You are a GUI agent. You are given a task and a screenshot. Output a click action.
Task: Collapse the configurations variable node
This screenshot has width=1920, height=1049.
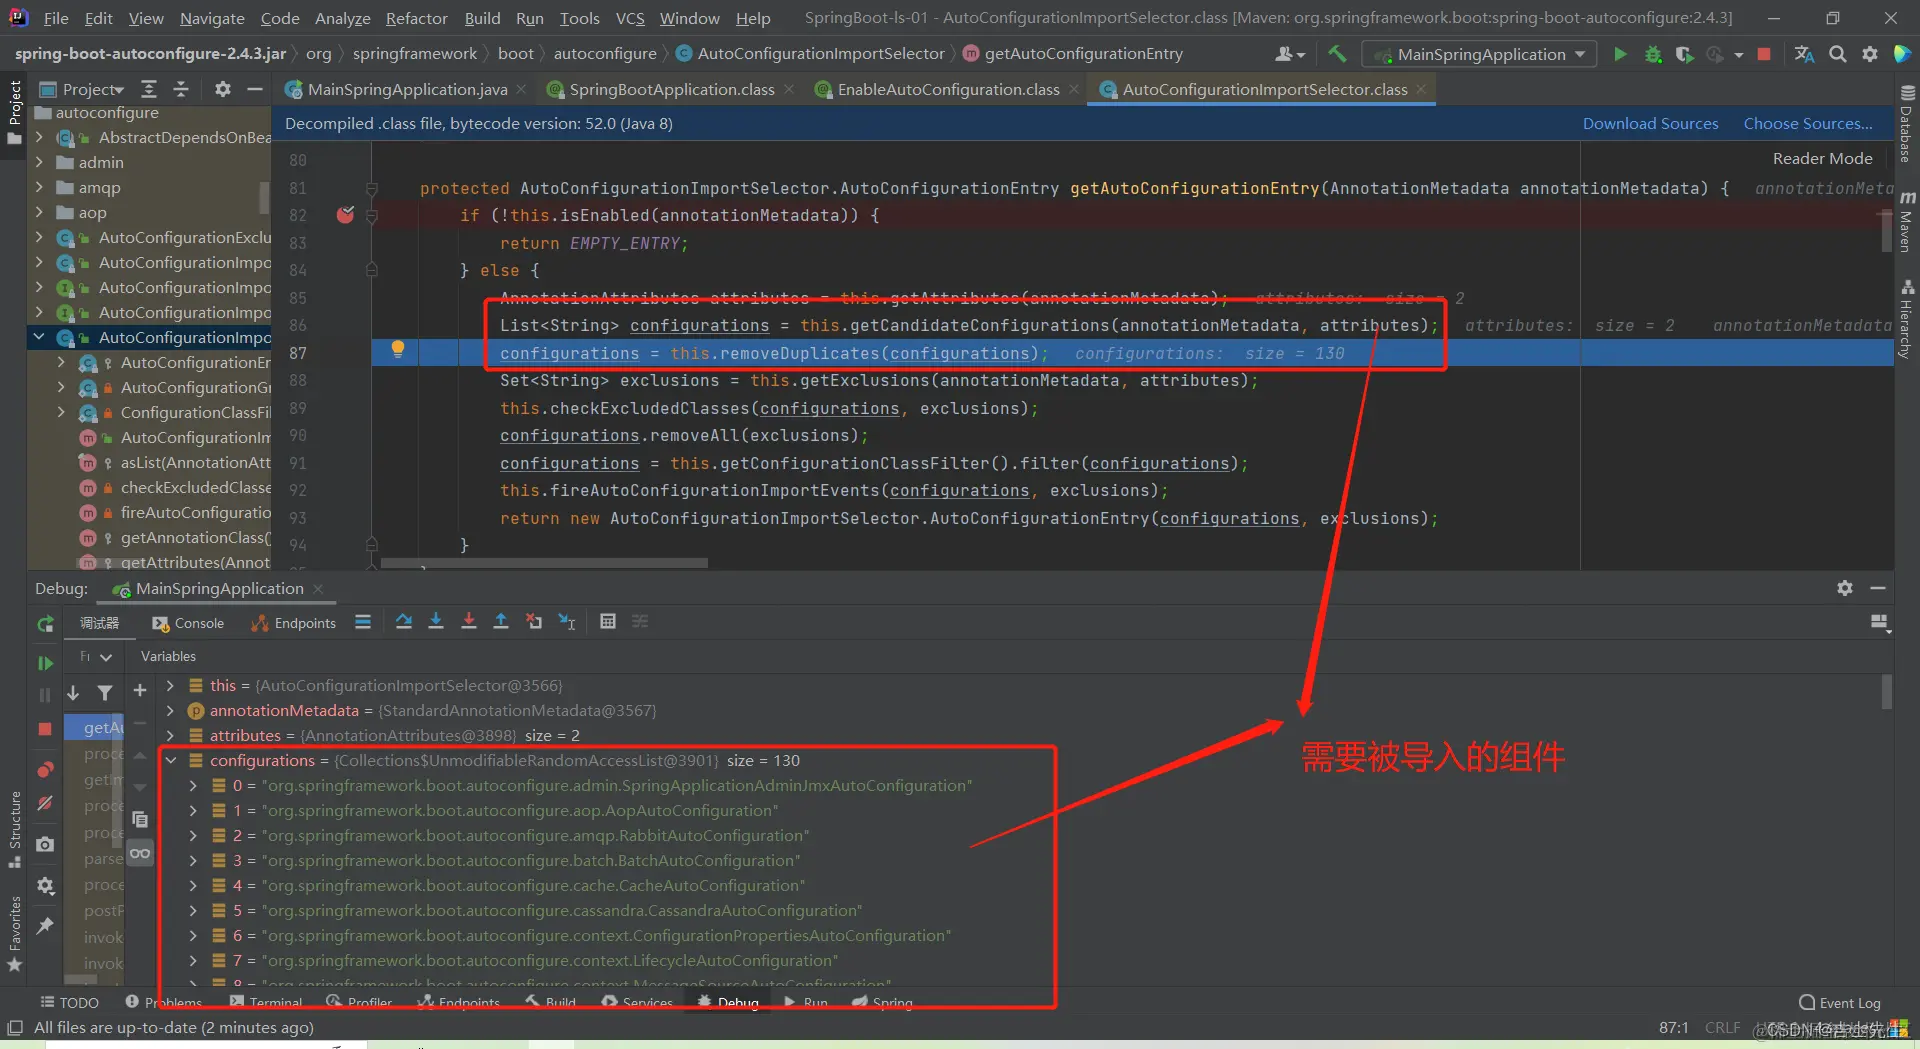[x=170, y=760]
